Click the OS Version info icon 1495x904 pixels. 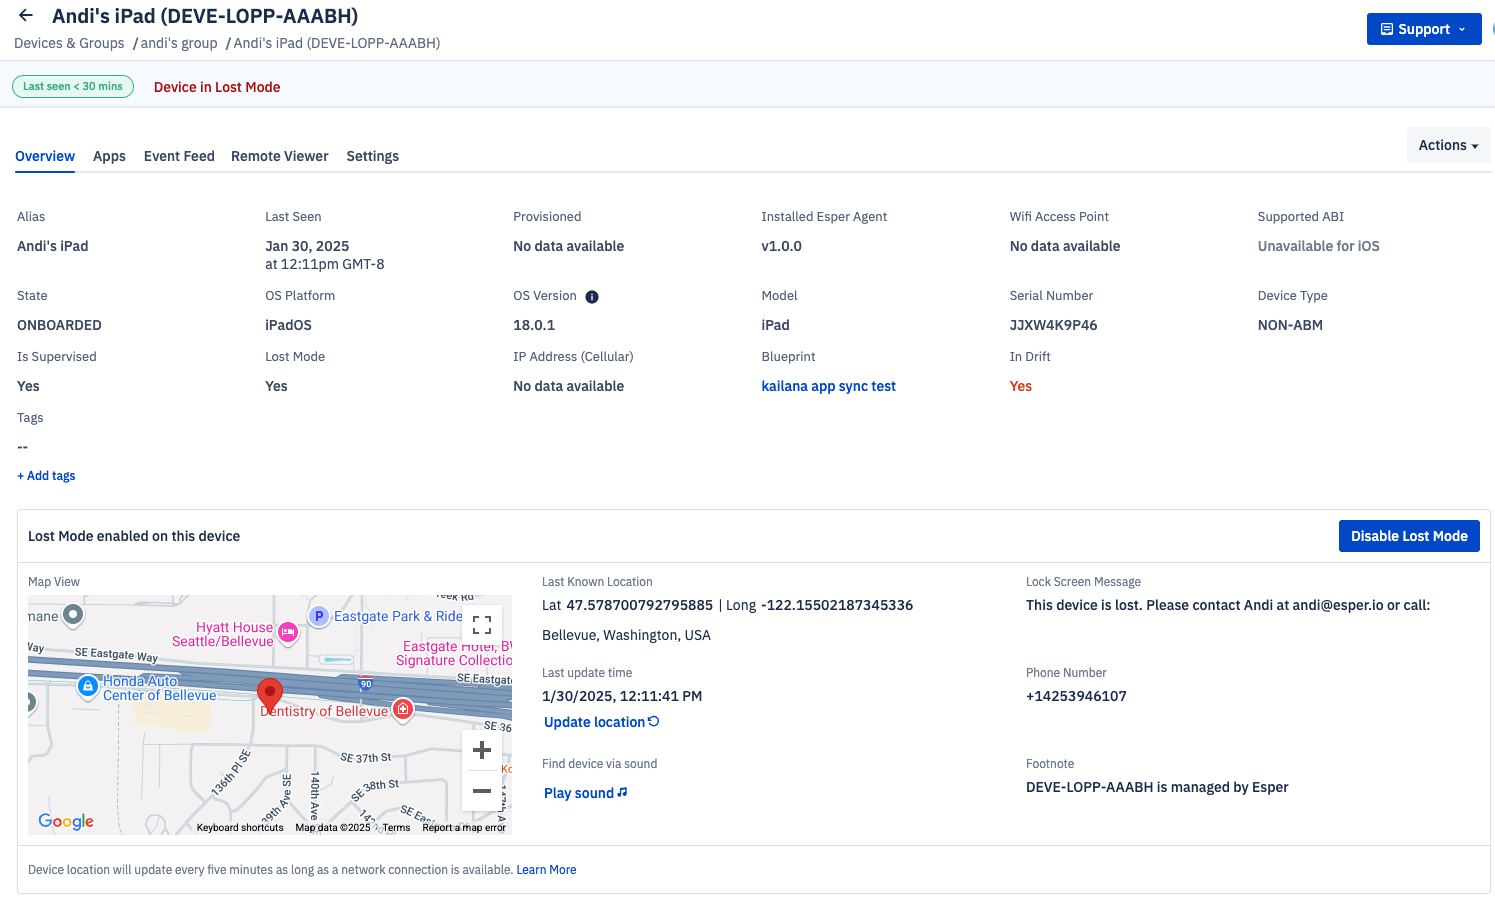click(x=592, y=297)
